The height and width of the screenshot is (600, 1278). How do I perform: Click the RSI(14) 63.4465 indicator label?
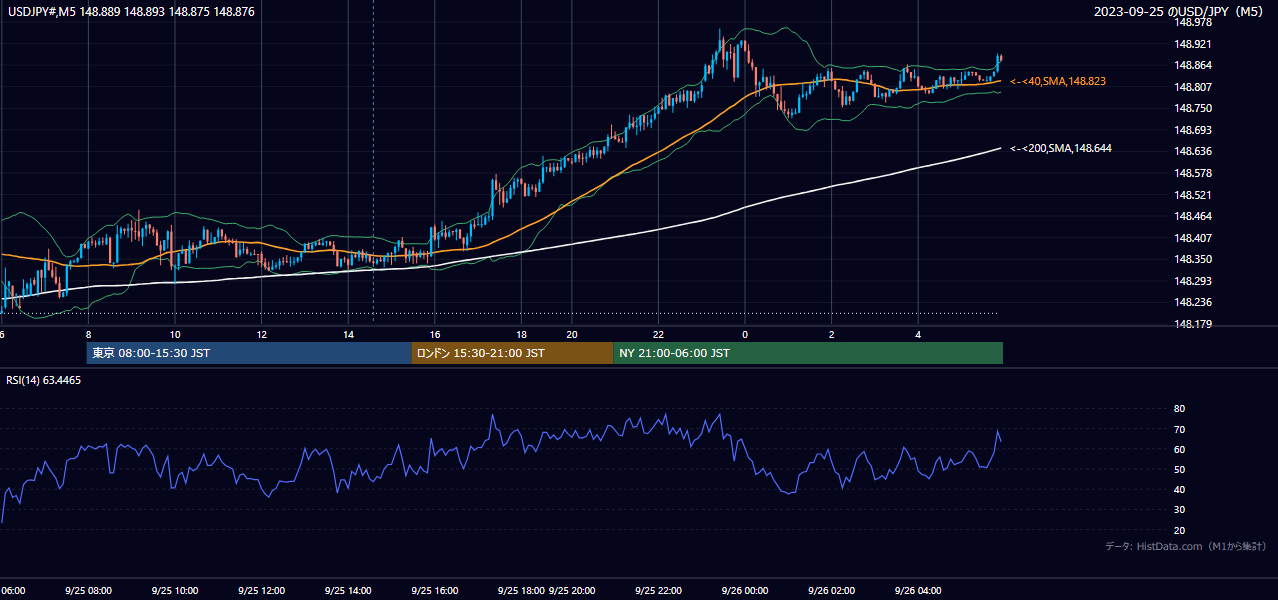click(44, 380)
